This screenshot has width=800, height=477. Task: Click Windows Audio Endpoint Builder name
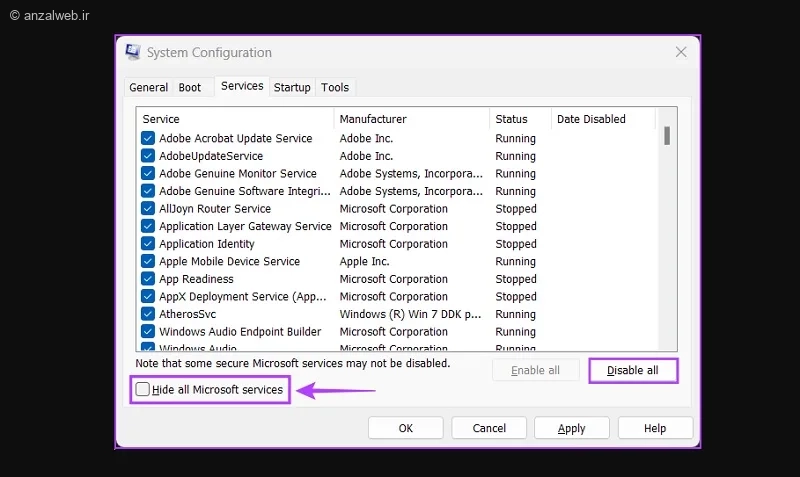pos(240,332)
